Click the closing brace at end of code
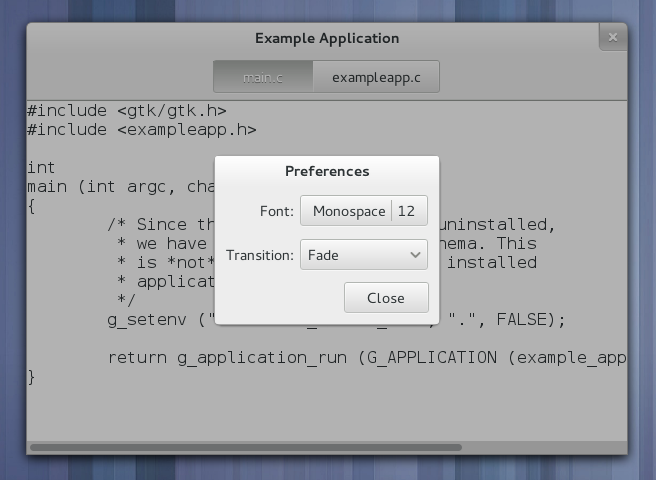This screenshot has width=656, height=481. [32, 377]
